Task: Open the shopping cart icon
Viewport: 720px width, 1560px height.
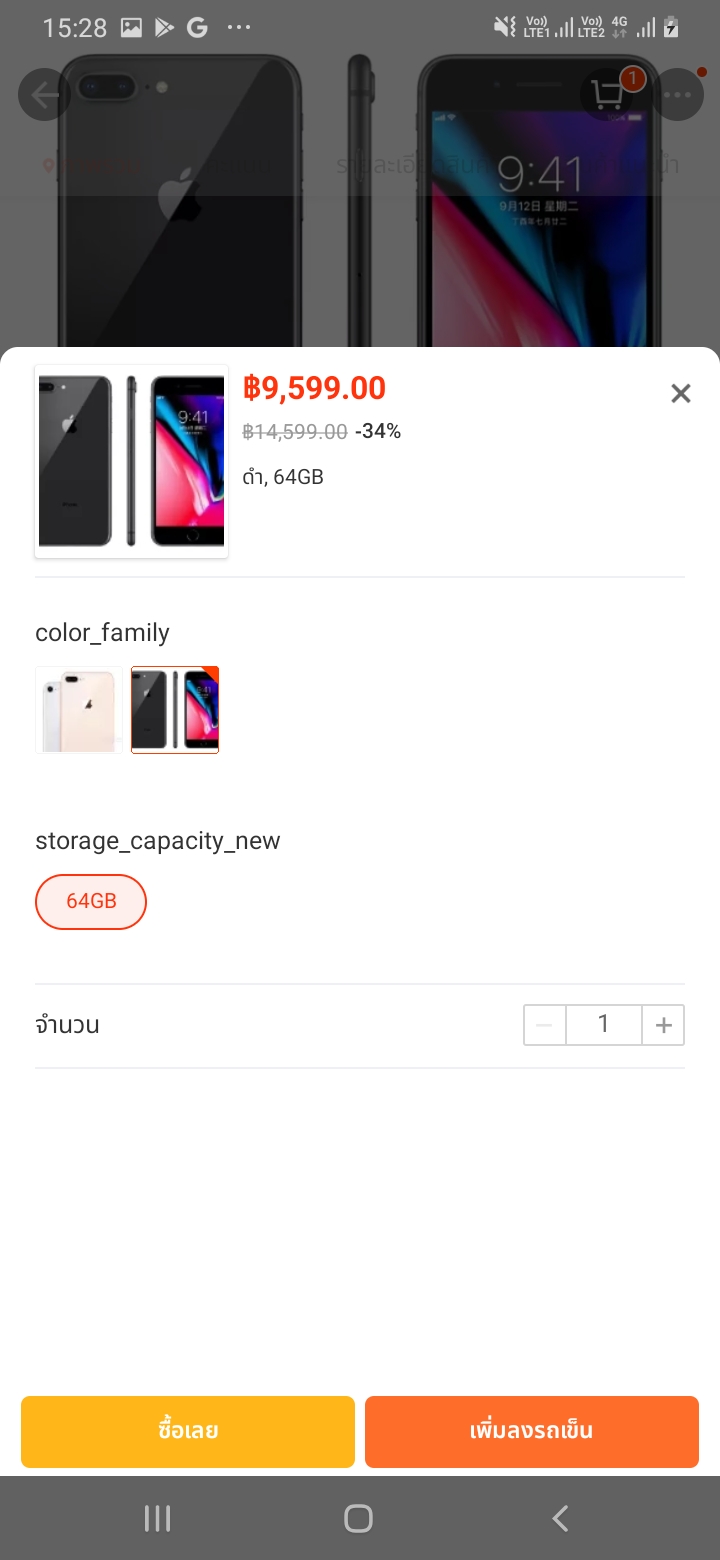Action: pyautogui.click(x=607, y=95)
